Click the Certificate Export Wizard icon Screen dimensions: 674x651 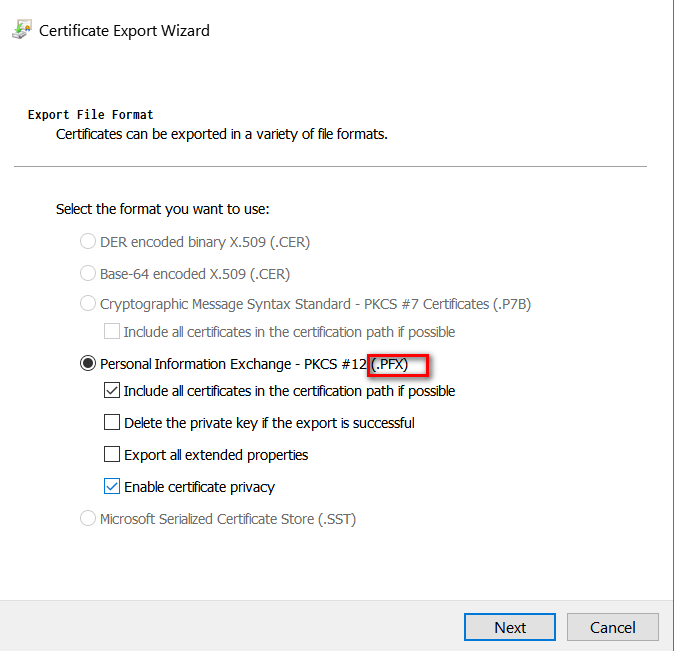coord(22,30)
